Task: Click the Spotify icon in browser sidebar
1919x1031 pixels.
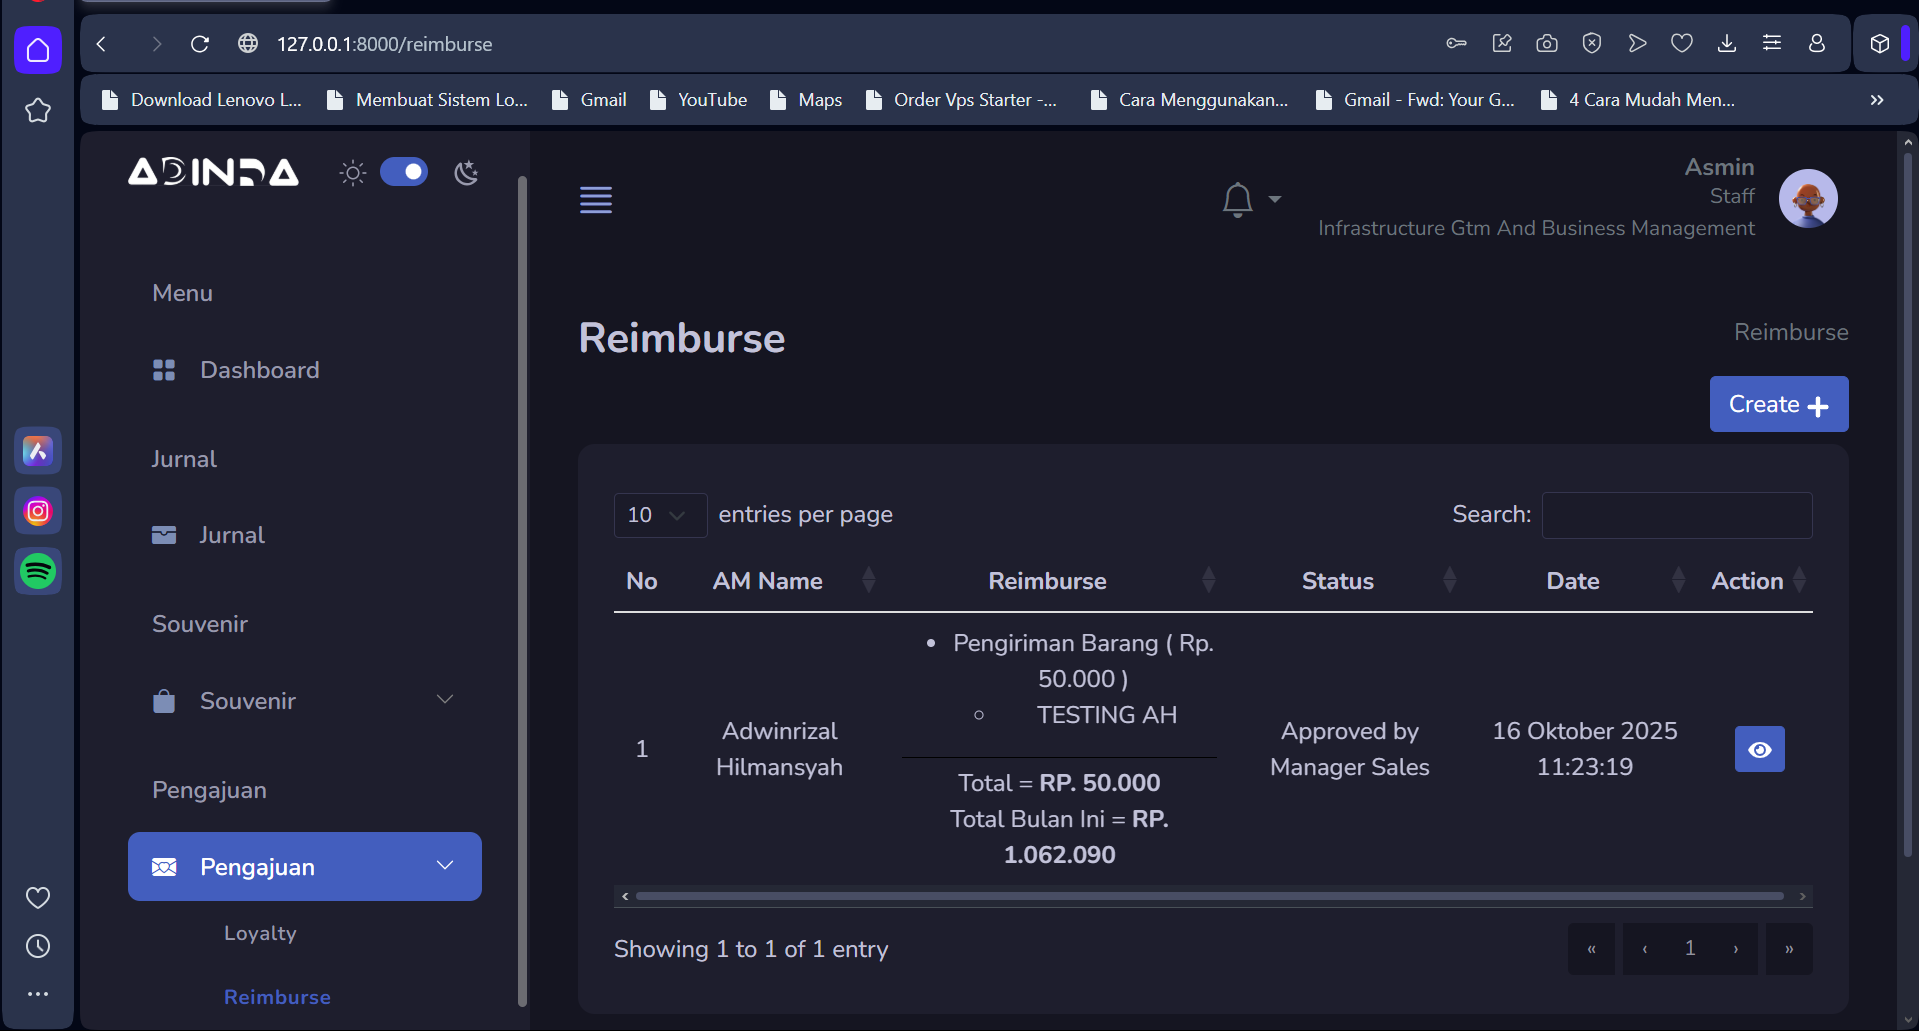Action: [x=38, y=571]
